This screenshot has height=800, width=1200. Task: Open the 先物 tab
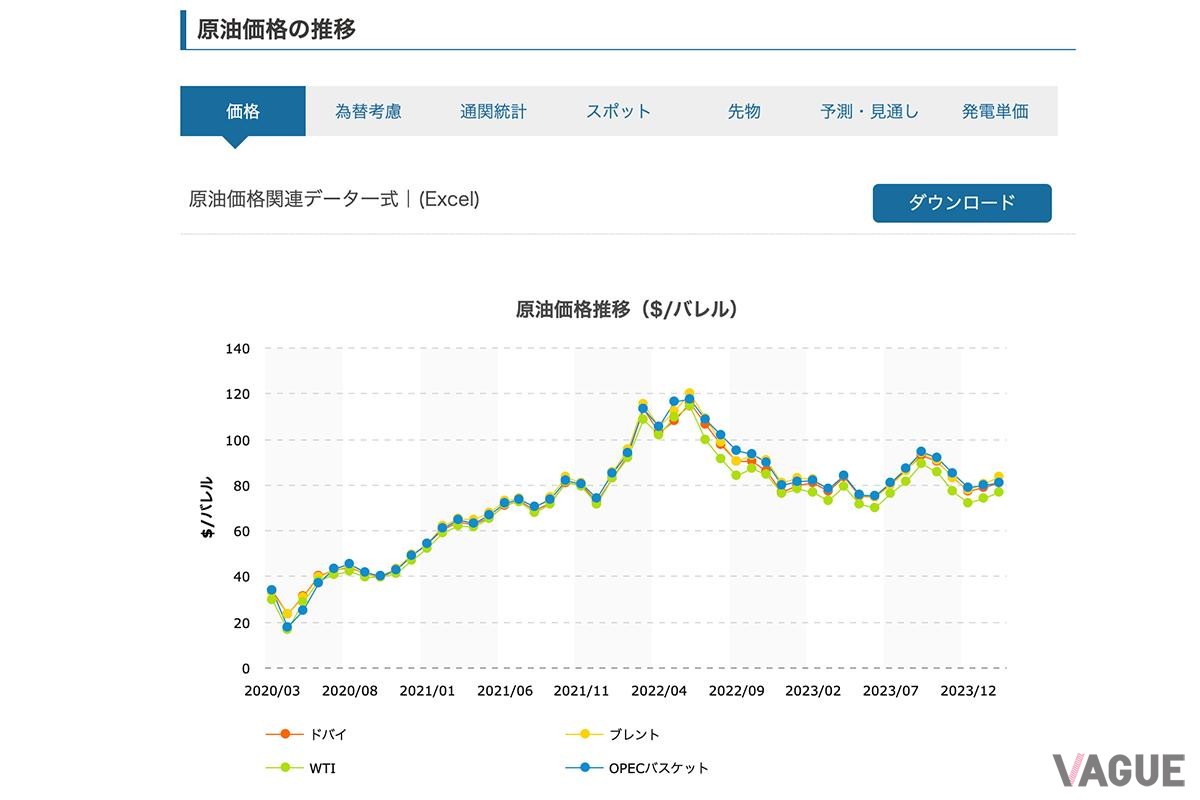tap(745, 111)
